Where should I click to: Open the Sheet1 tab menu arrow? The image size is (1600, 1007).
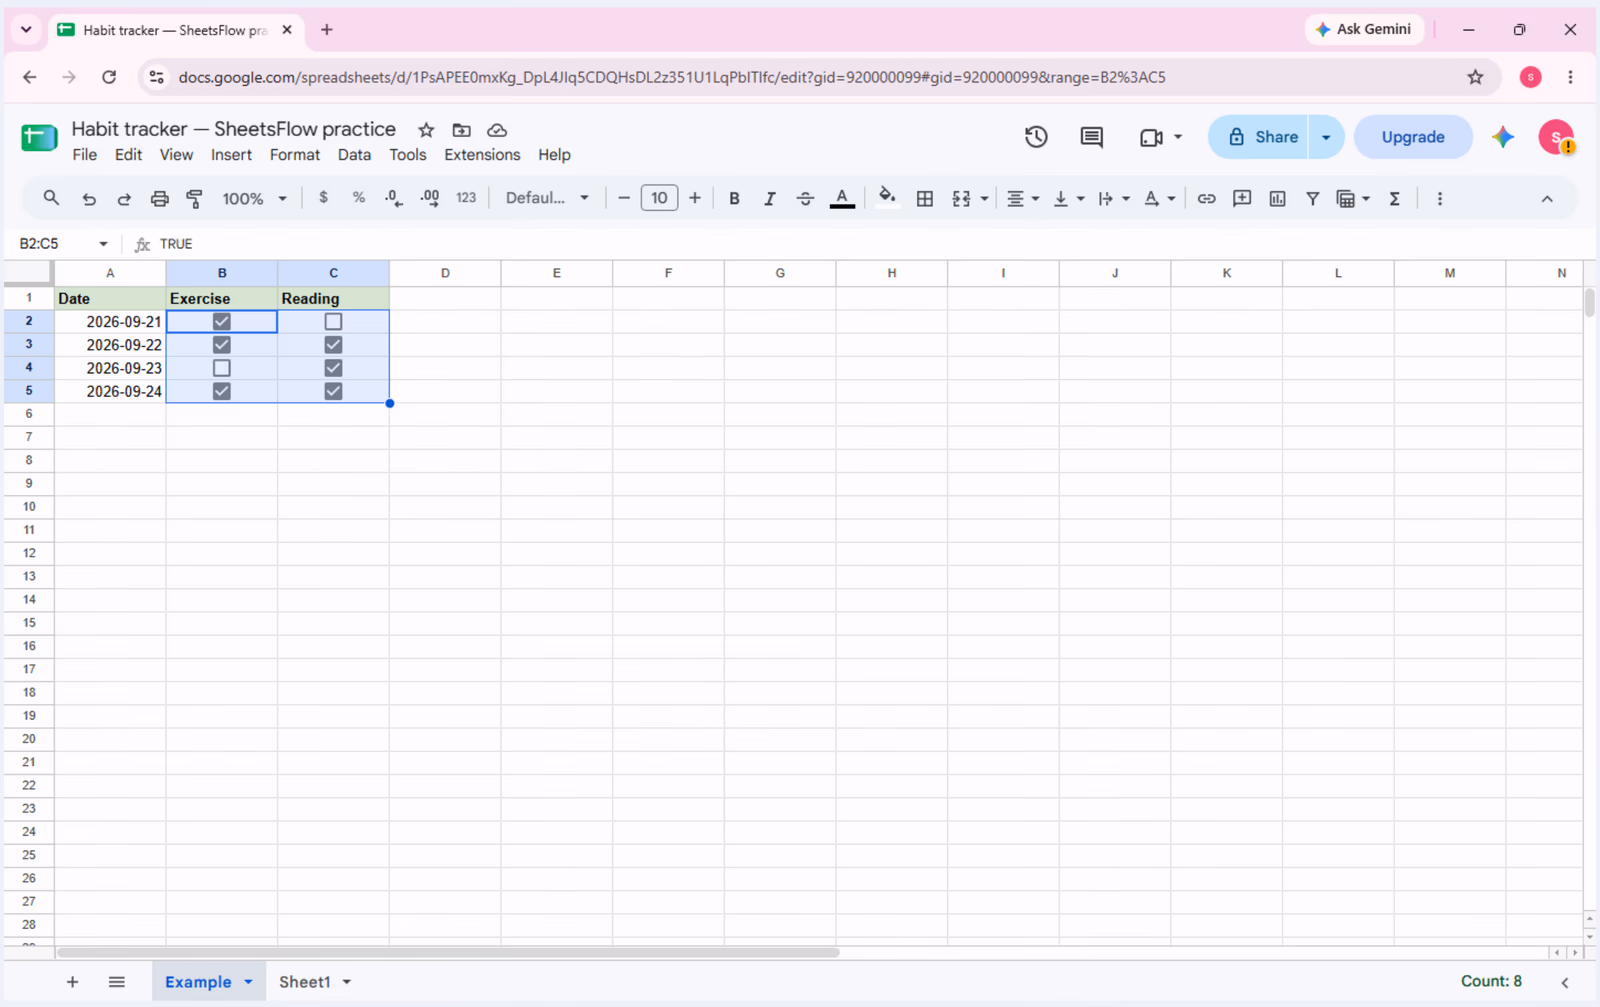(x=347, y=982)
